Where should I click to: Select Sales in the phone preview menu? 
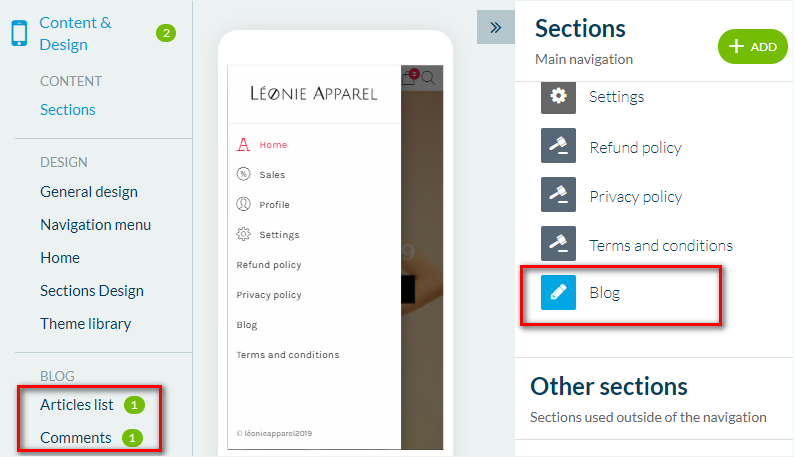click(x=272, y=175)
